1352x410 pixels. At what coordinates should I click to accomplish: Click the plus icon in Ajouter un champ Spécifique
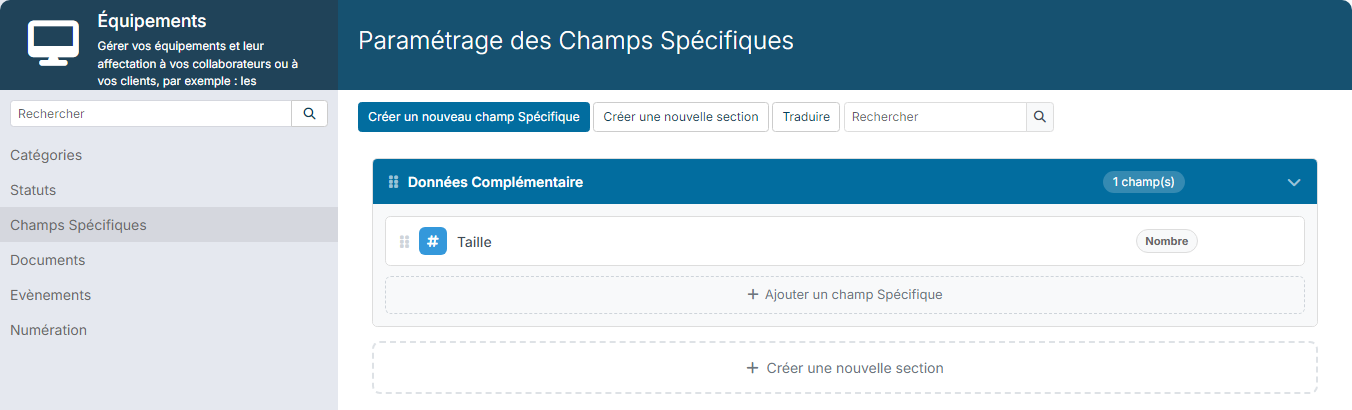click(753, 295)
